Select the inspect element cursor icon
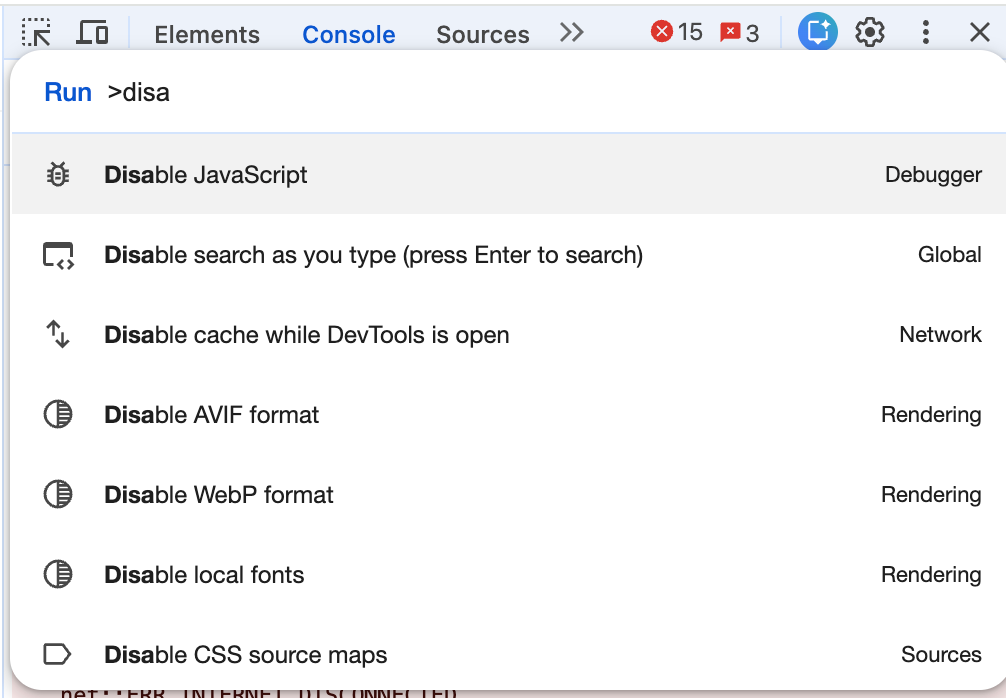Screen dimensions: 1006x698 pyautogui.click(x=38, y=31)
